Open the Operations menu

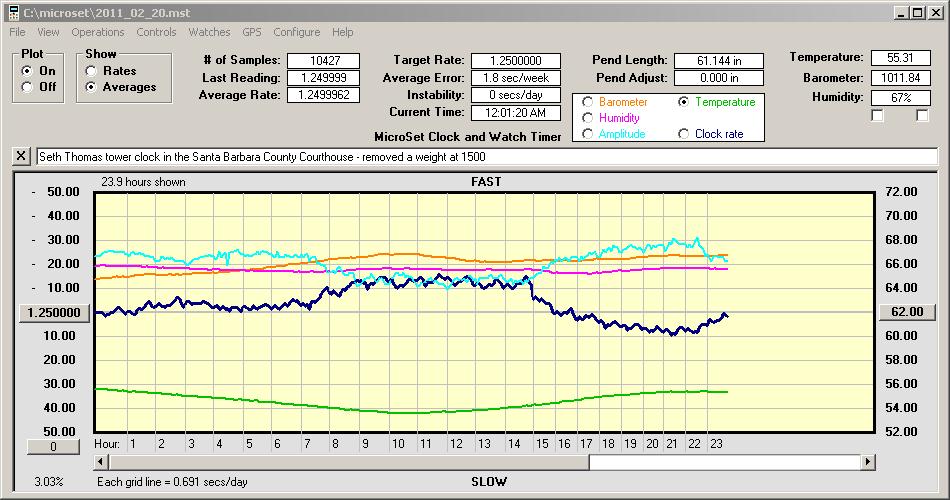[x=98, y=32]
